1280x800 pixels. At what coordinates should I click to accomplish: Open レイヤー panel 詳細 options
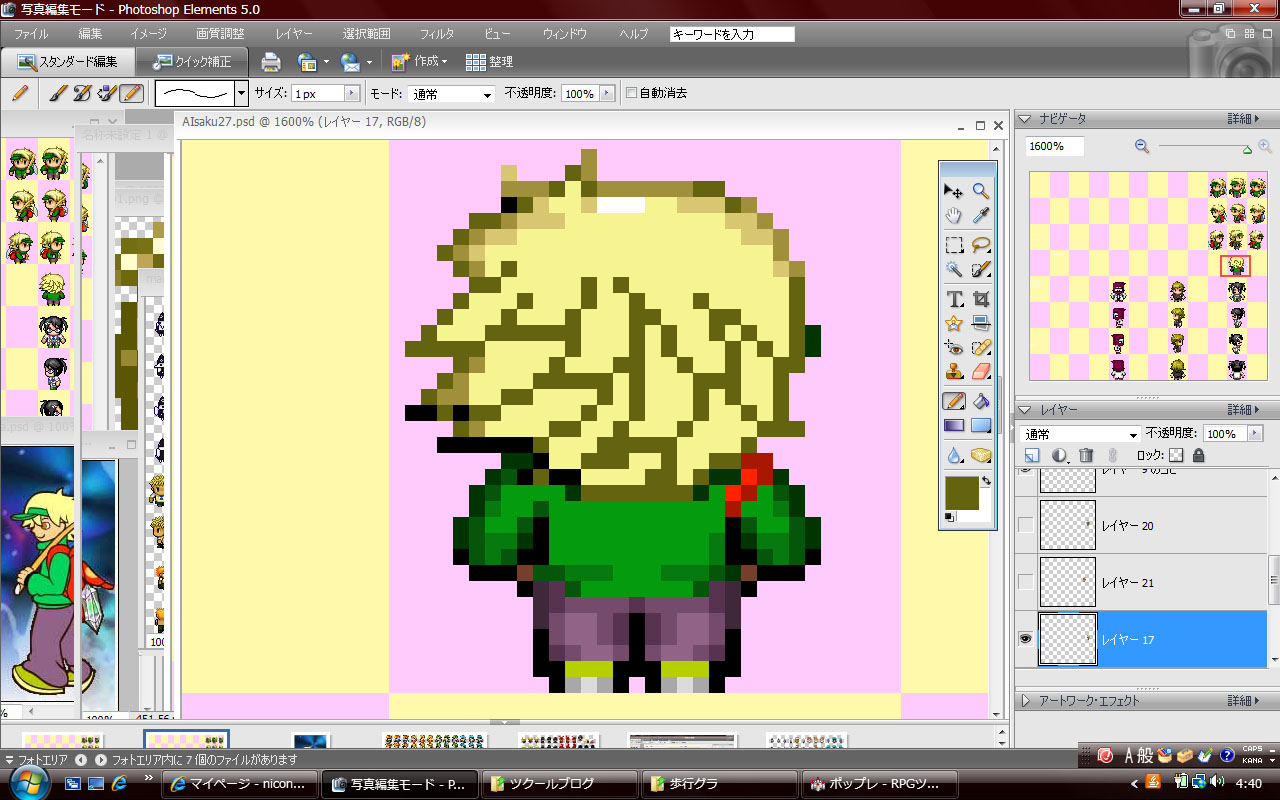[1244, 410]
